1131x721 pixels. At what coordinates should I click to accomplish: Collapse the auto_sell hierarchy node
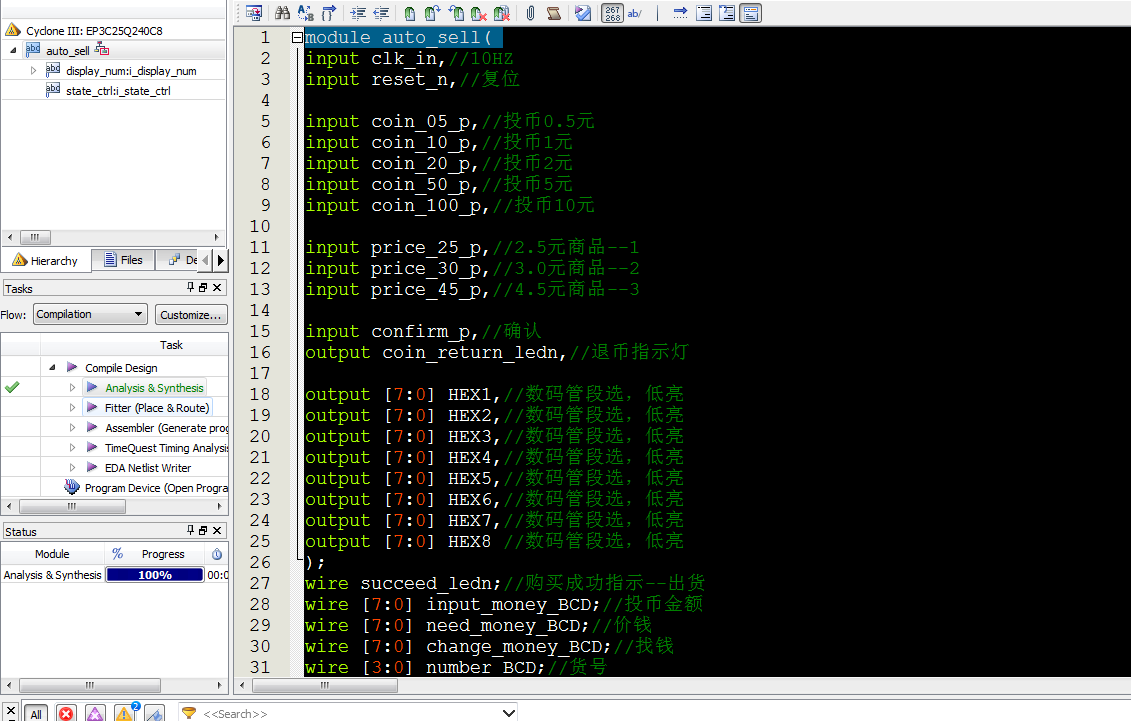tap(13, 50)
